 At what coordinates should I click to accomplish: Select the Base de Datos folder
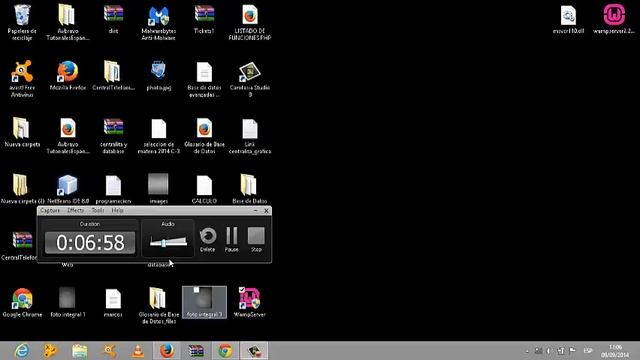point(249,189)
